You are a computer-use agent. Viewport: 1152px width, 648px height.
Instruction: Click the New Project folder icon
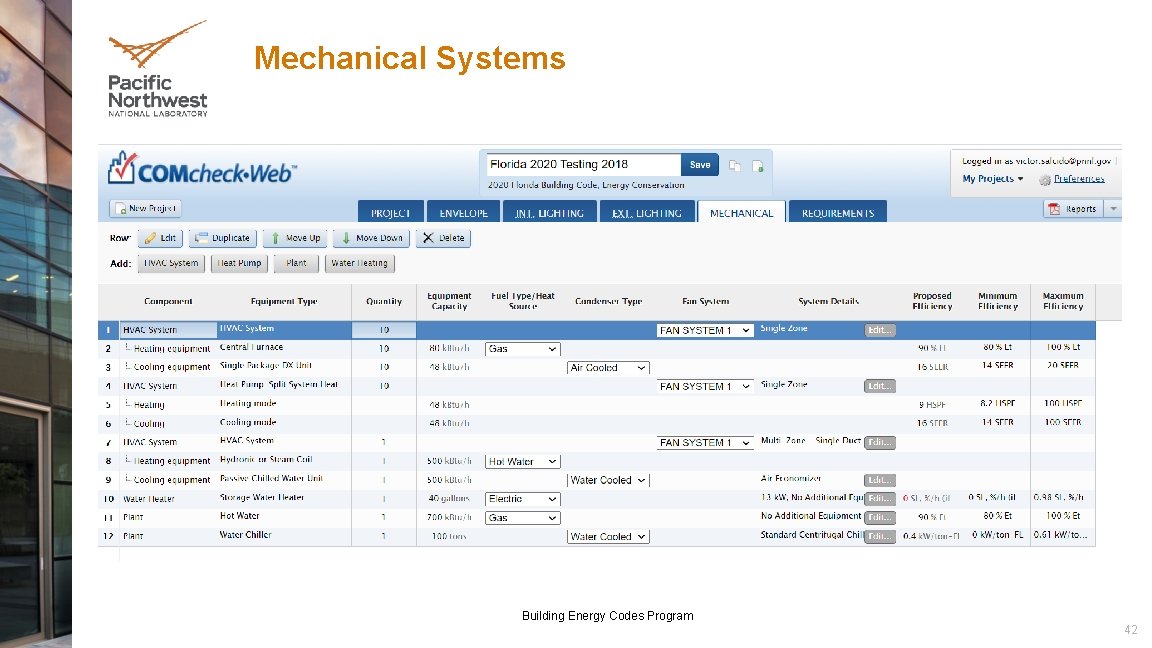tap(122, 208)
